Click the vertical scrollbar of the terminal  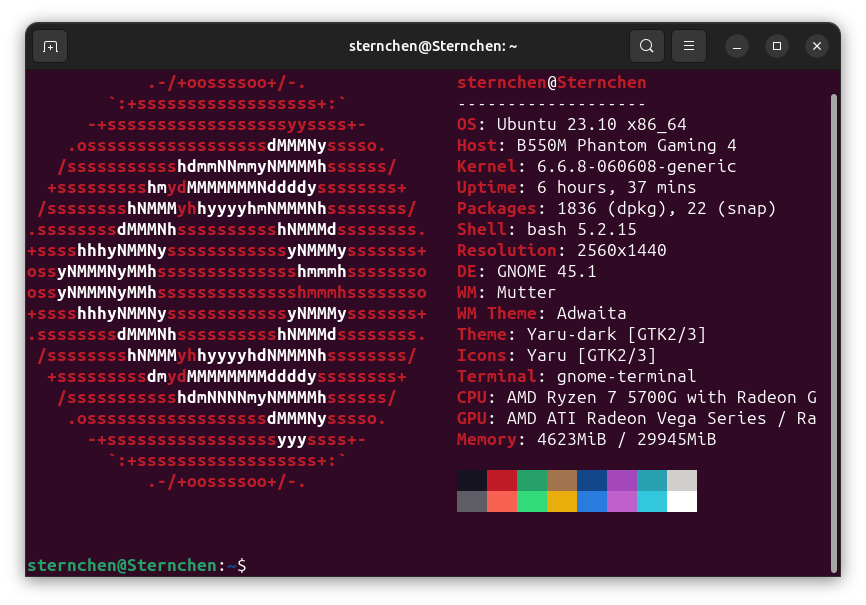pyautogui.click(x=834, y=333)
